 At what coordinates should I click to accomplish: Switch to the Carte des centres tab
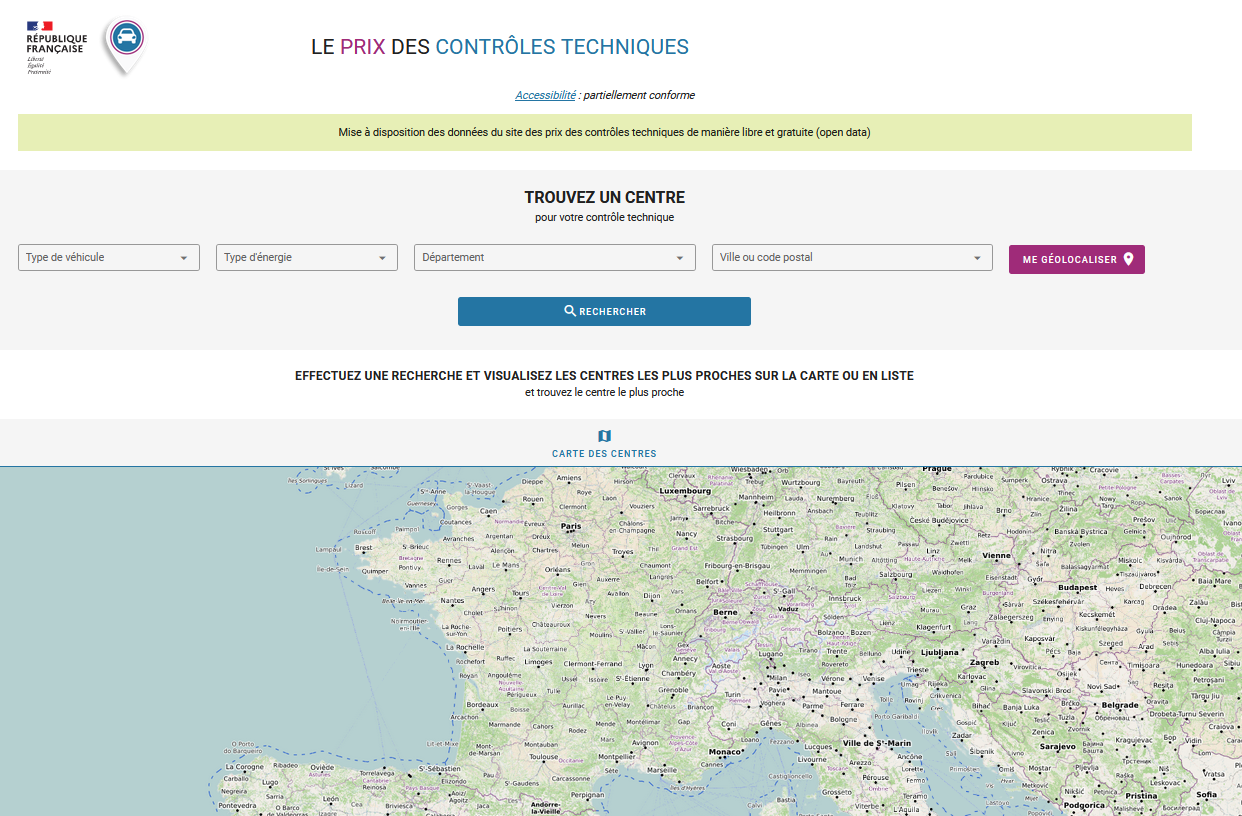pos(604,444)
